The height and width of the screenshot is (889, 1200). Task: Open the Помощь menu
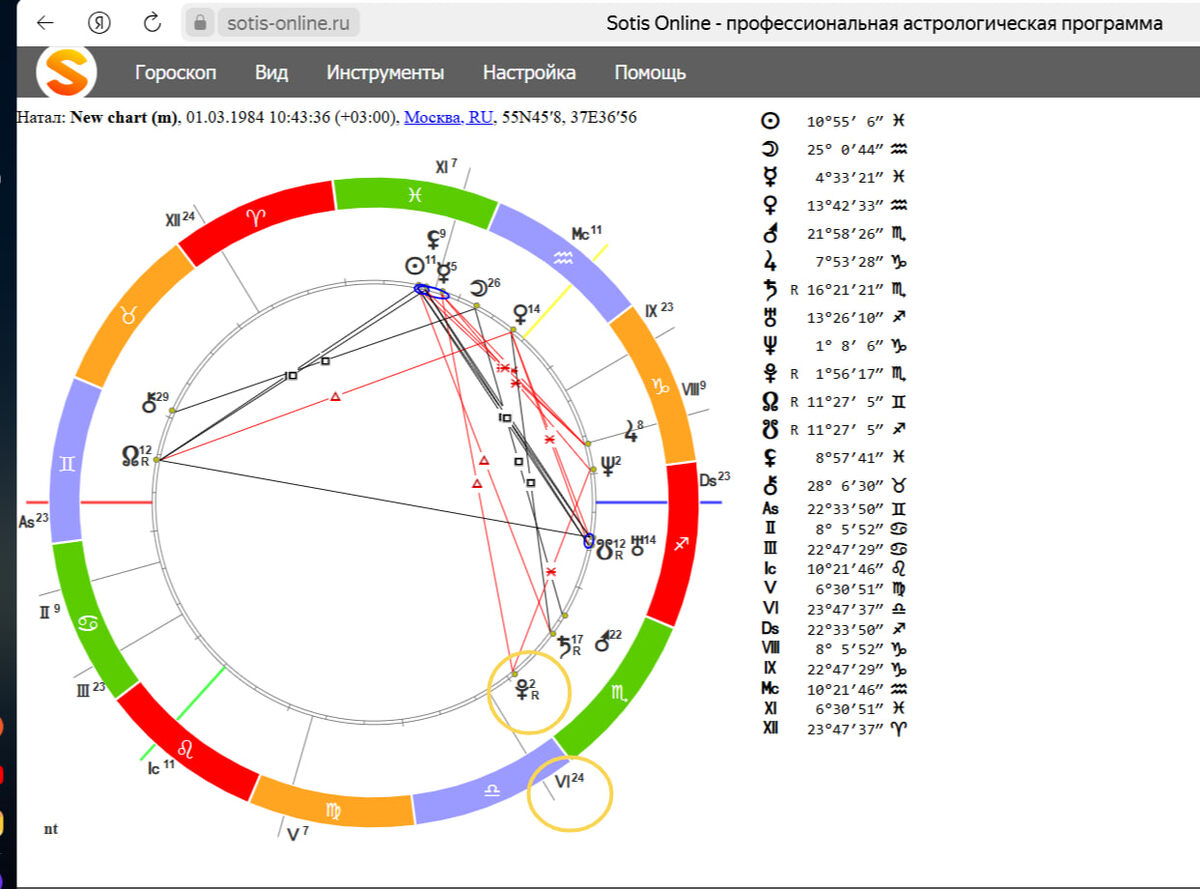pyautogui.click(x=650, y=72)
